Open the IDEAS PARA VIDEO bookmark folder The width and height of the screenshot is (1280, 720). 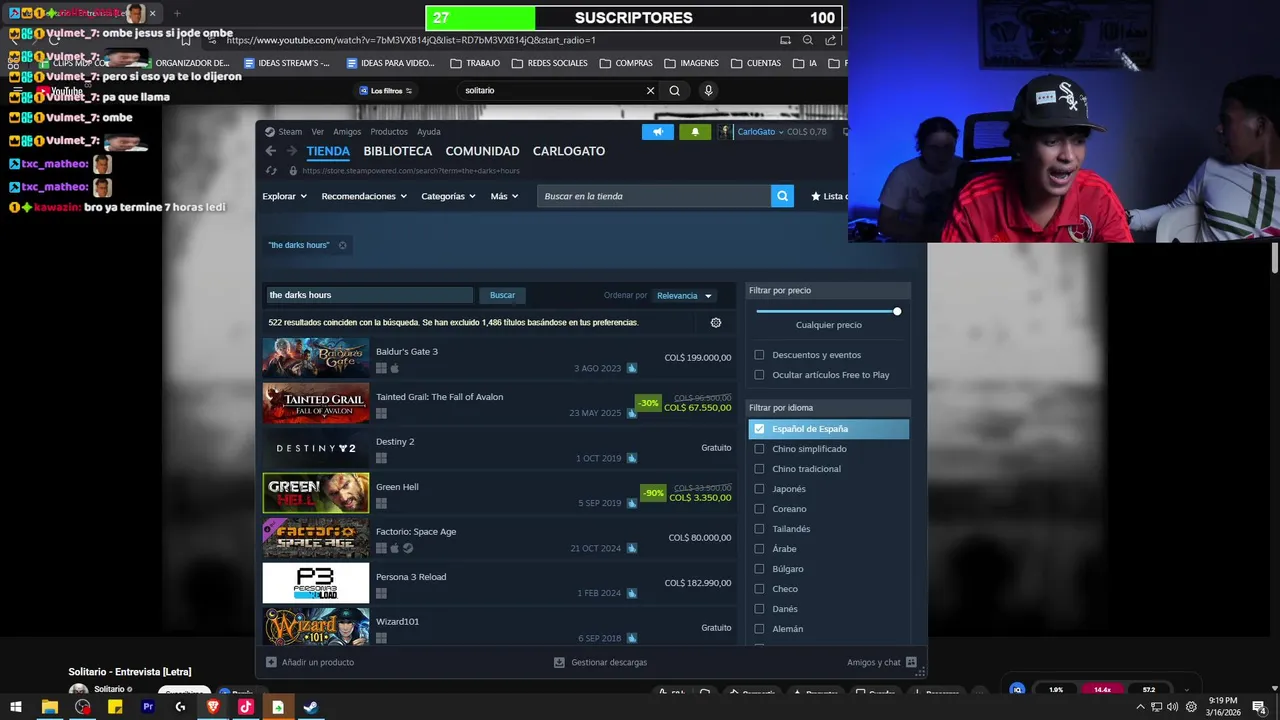point(390,63)
